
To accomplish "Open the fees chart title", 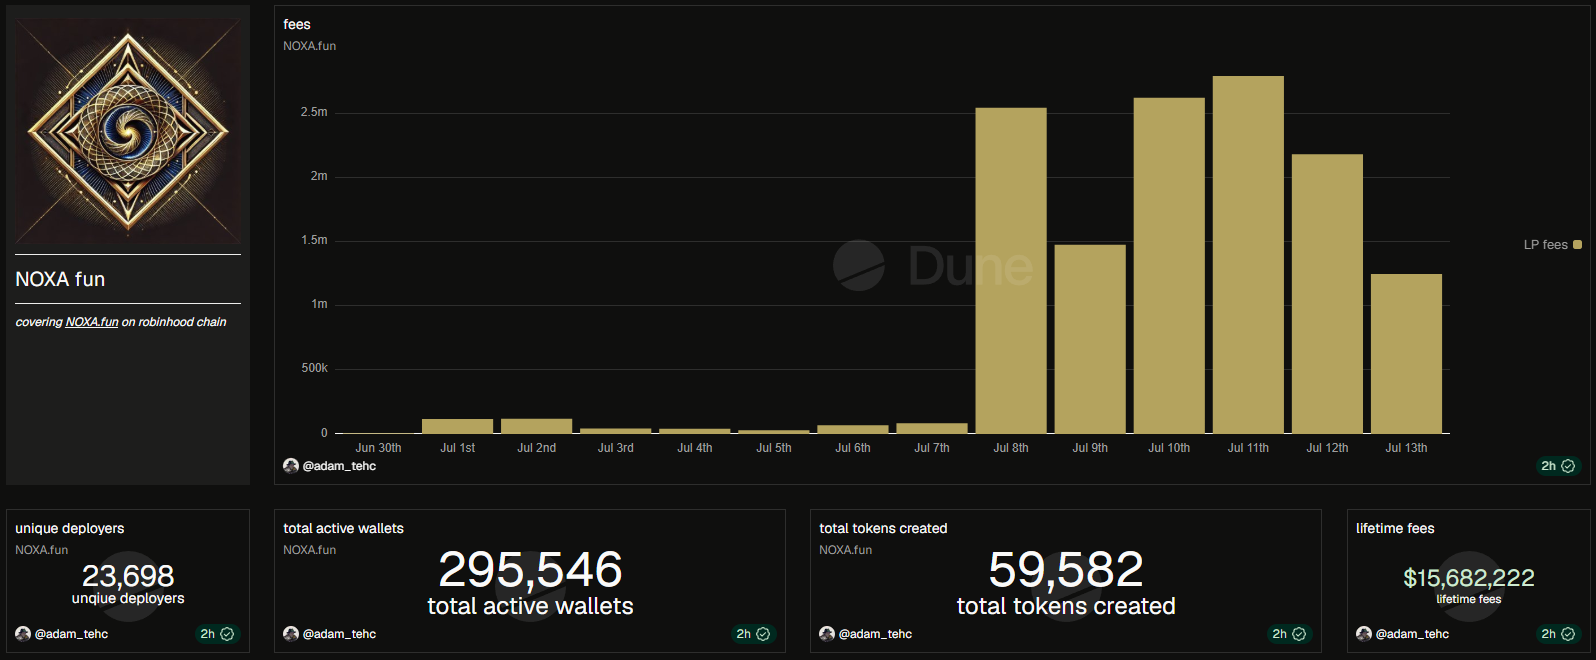I will (297, 24).
